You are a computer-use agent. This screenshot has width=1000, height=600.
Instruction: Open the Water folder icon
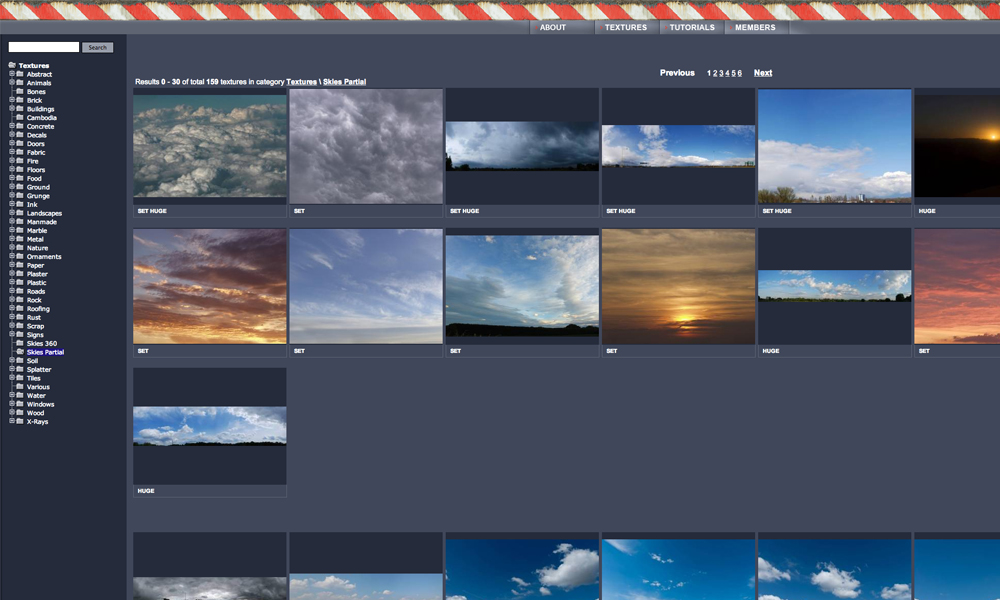pyautogui.click(x=20, y=395)
